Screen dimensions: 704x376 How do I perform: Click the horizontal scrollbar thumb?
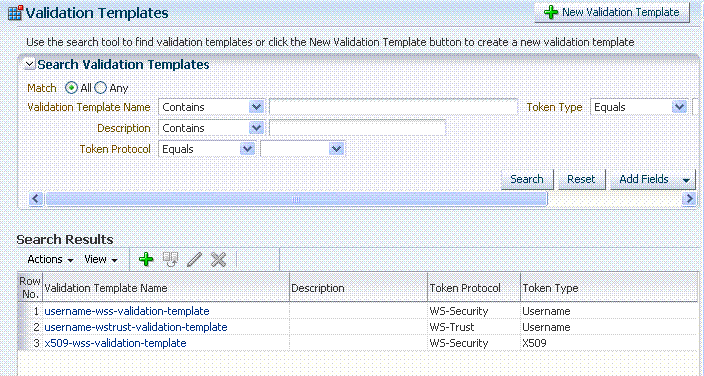(296, 199)
